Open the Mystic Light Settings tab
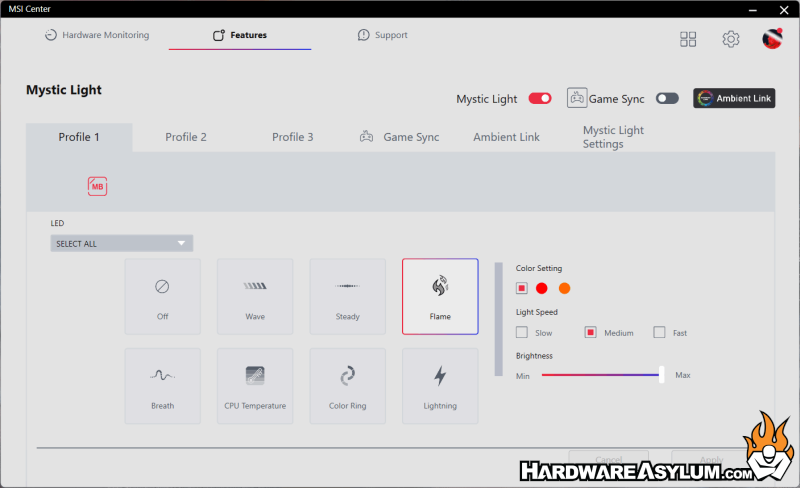Viewport: 800px width, 488px height. tap(613, 137)
